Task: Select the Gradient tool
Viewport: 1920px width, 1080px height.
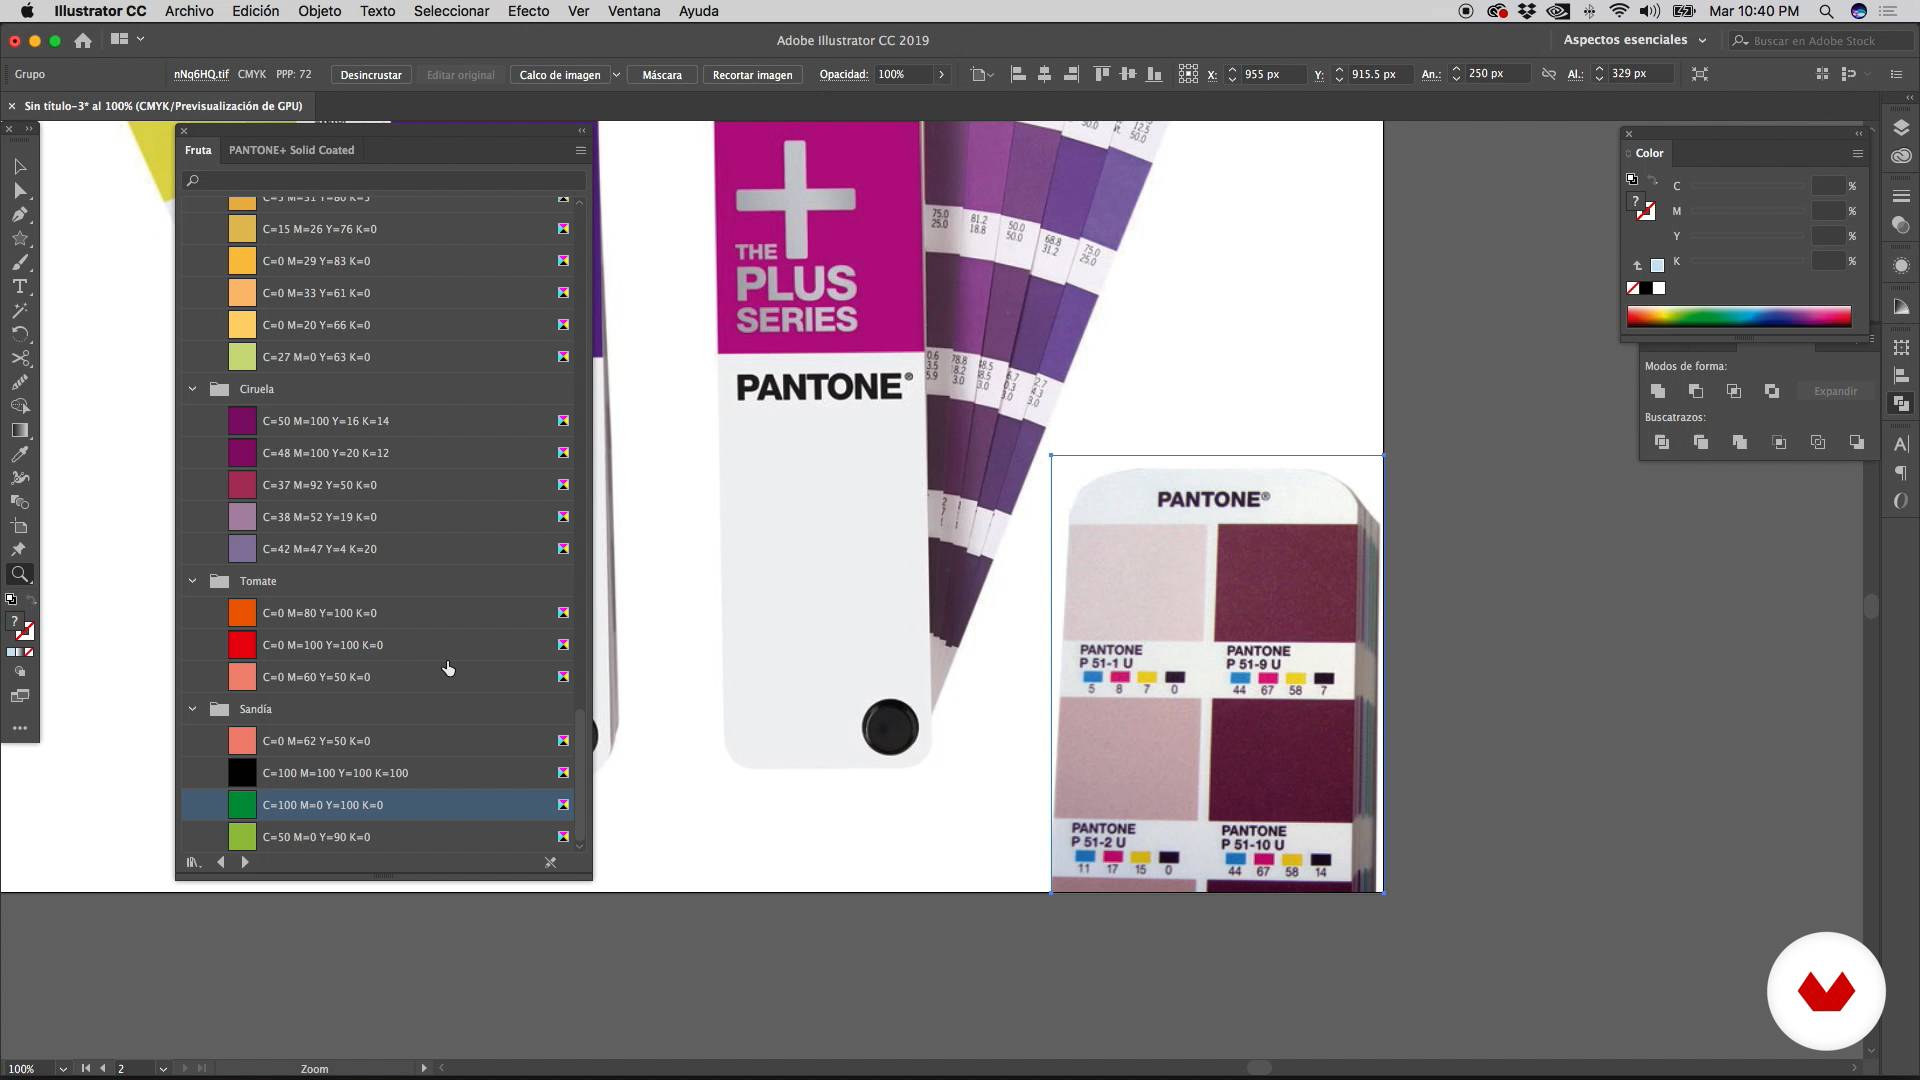Action: click(19, 430)
